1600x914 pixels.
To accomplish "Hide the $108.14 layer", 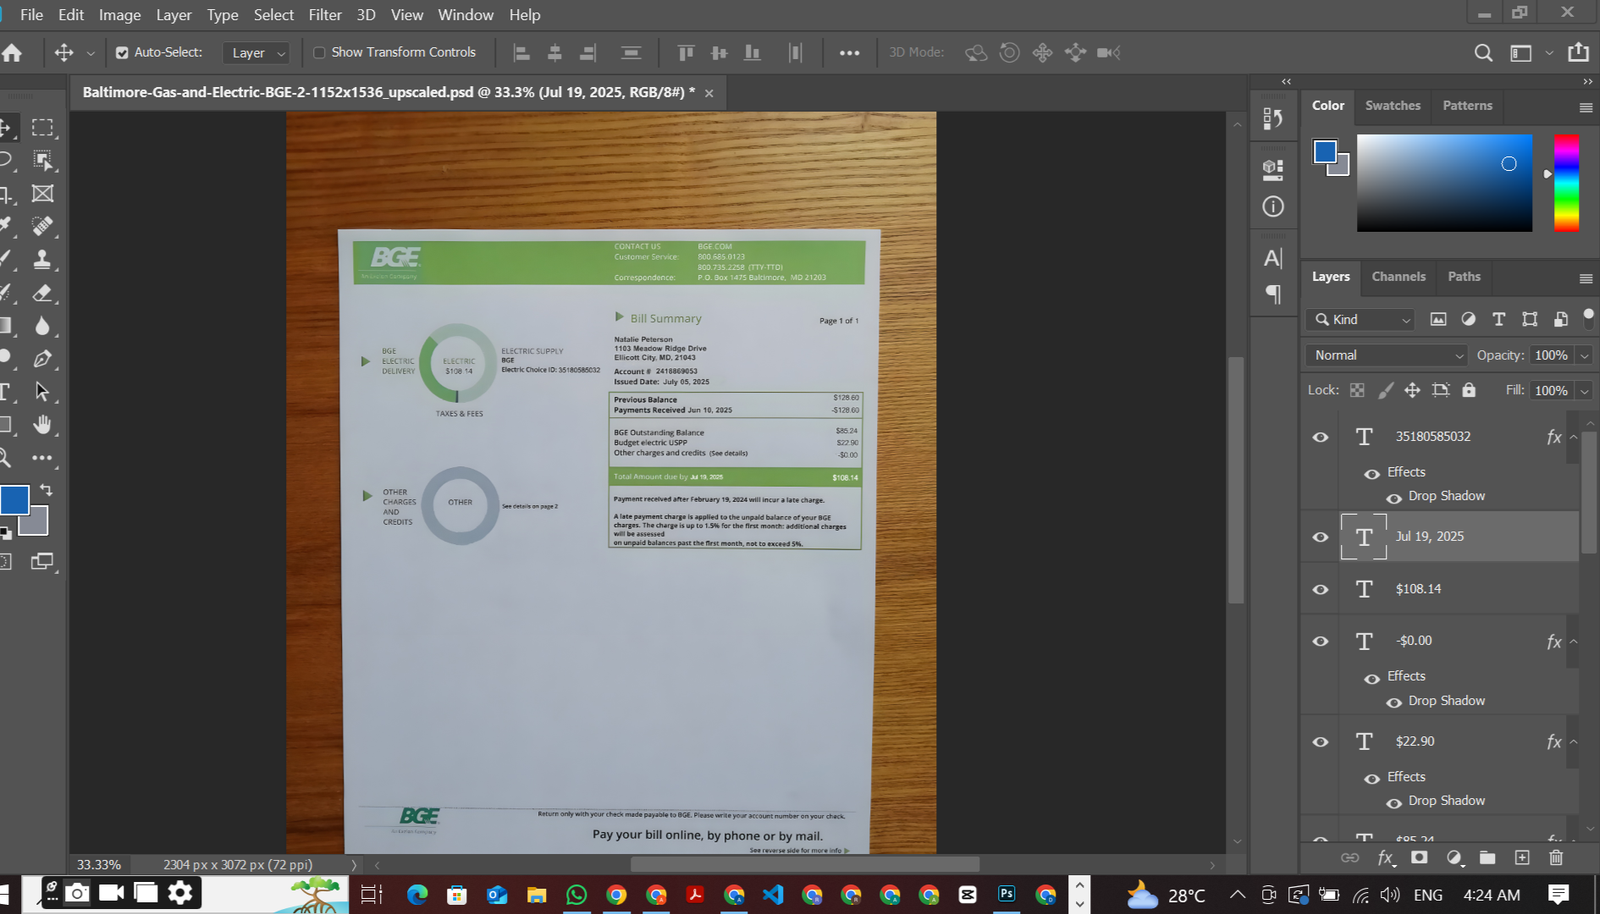I will pos(1320,590).
